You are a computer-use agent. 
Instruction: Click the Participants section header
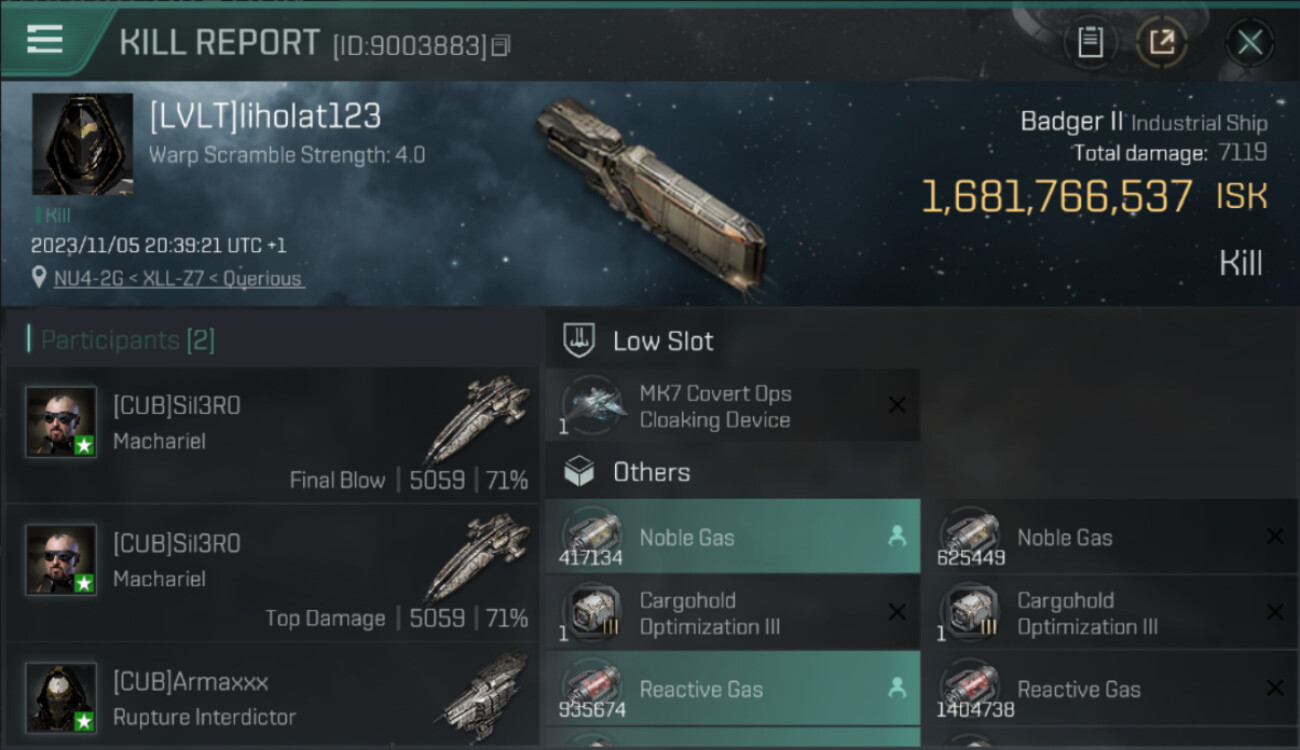(121, 340)
